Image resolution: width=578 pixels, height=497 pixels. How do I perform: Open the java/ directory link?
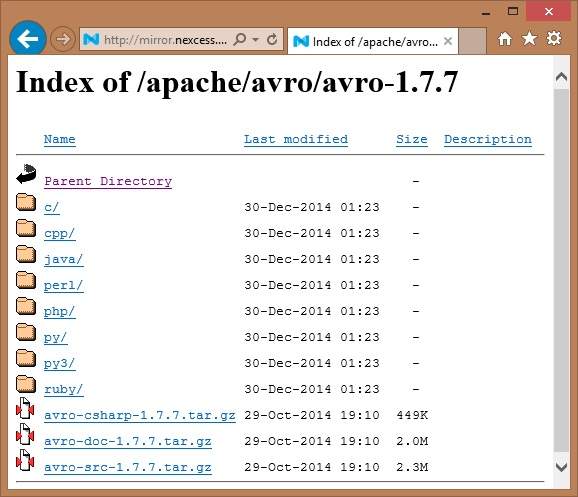(x=64, y=260)
